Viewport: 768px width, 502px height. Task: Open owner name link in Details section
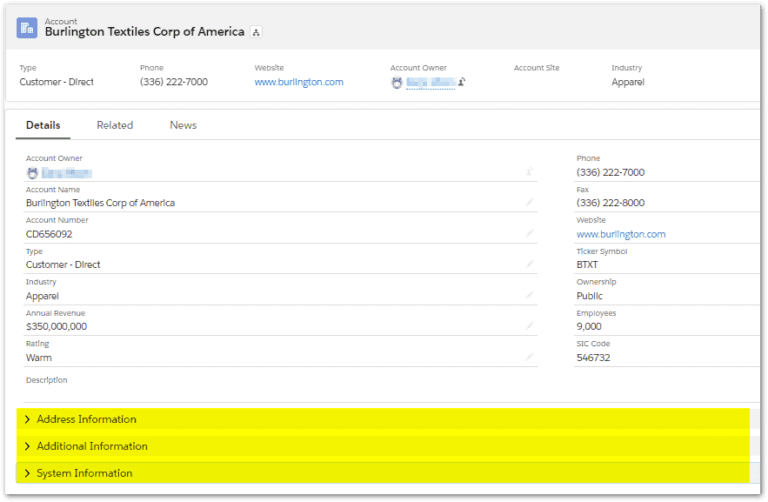67,173
